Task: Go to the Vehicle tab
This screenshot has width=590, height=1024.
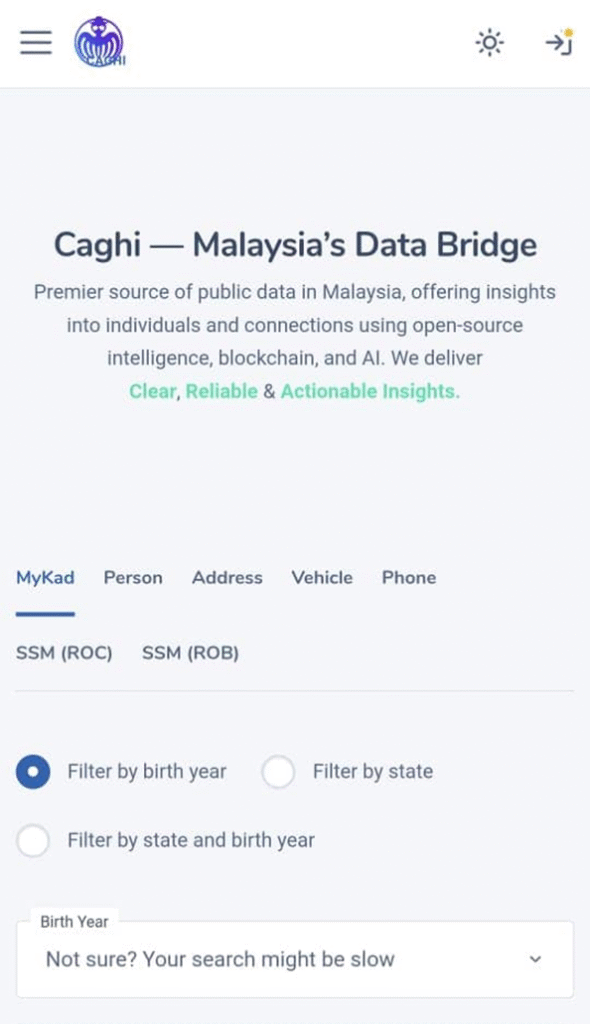Action: 321,577
